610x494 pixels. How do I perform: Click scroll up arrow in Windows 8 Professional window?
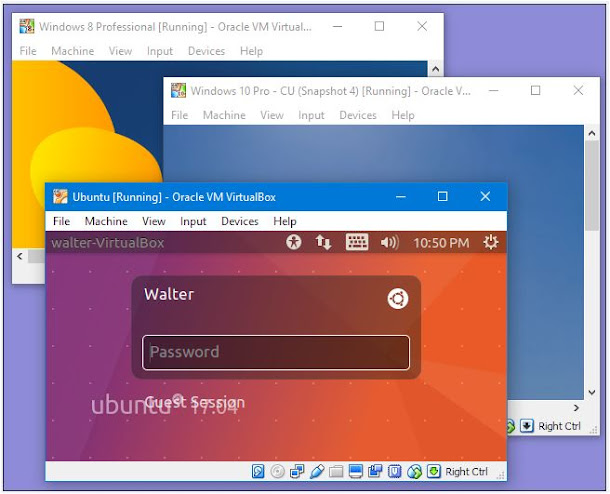(436, 69)
